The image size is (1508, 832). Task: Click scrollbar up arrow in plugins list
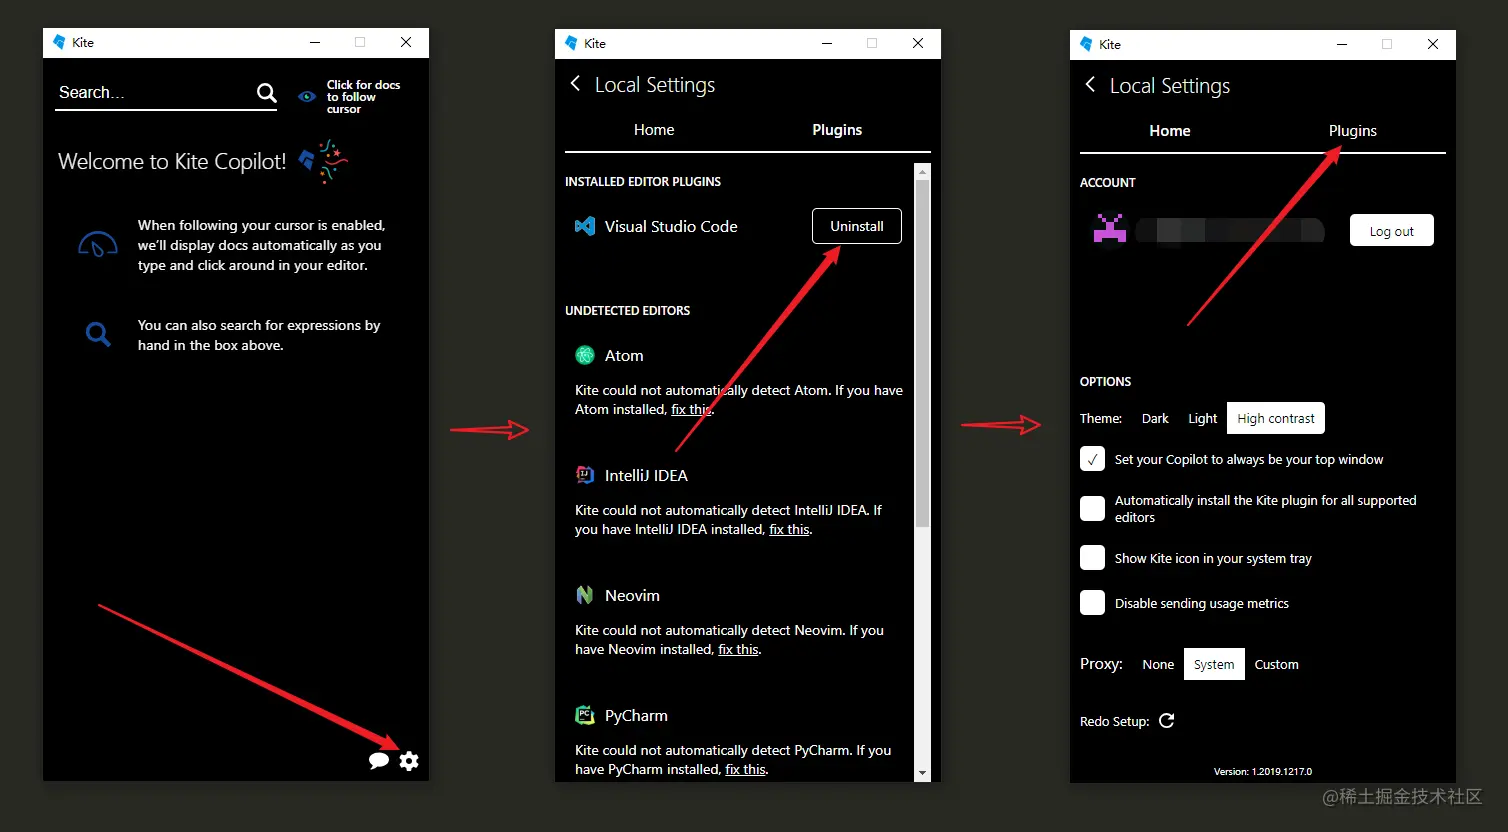(923, 171)
